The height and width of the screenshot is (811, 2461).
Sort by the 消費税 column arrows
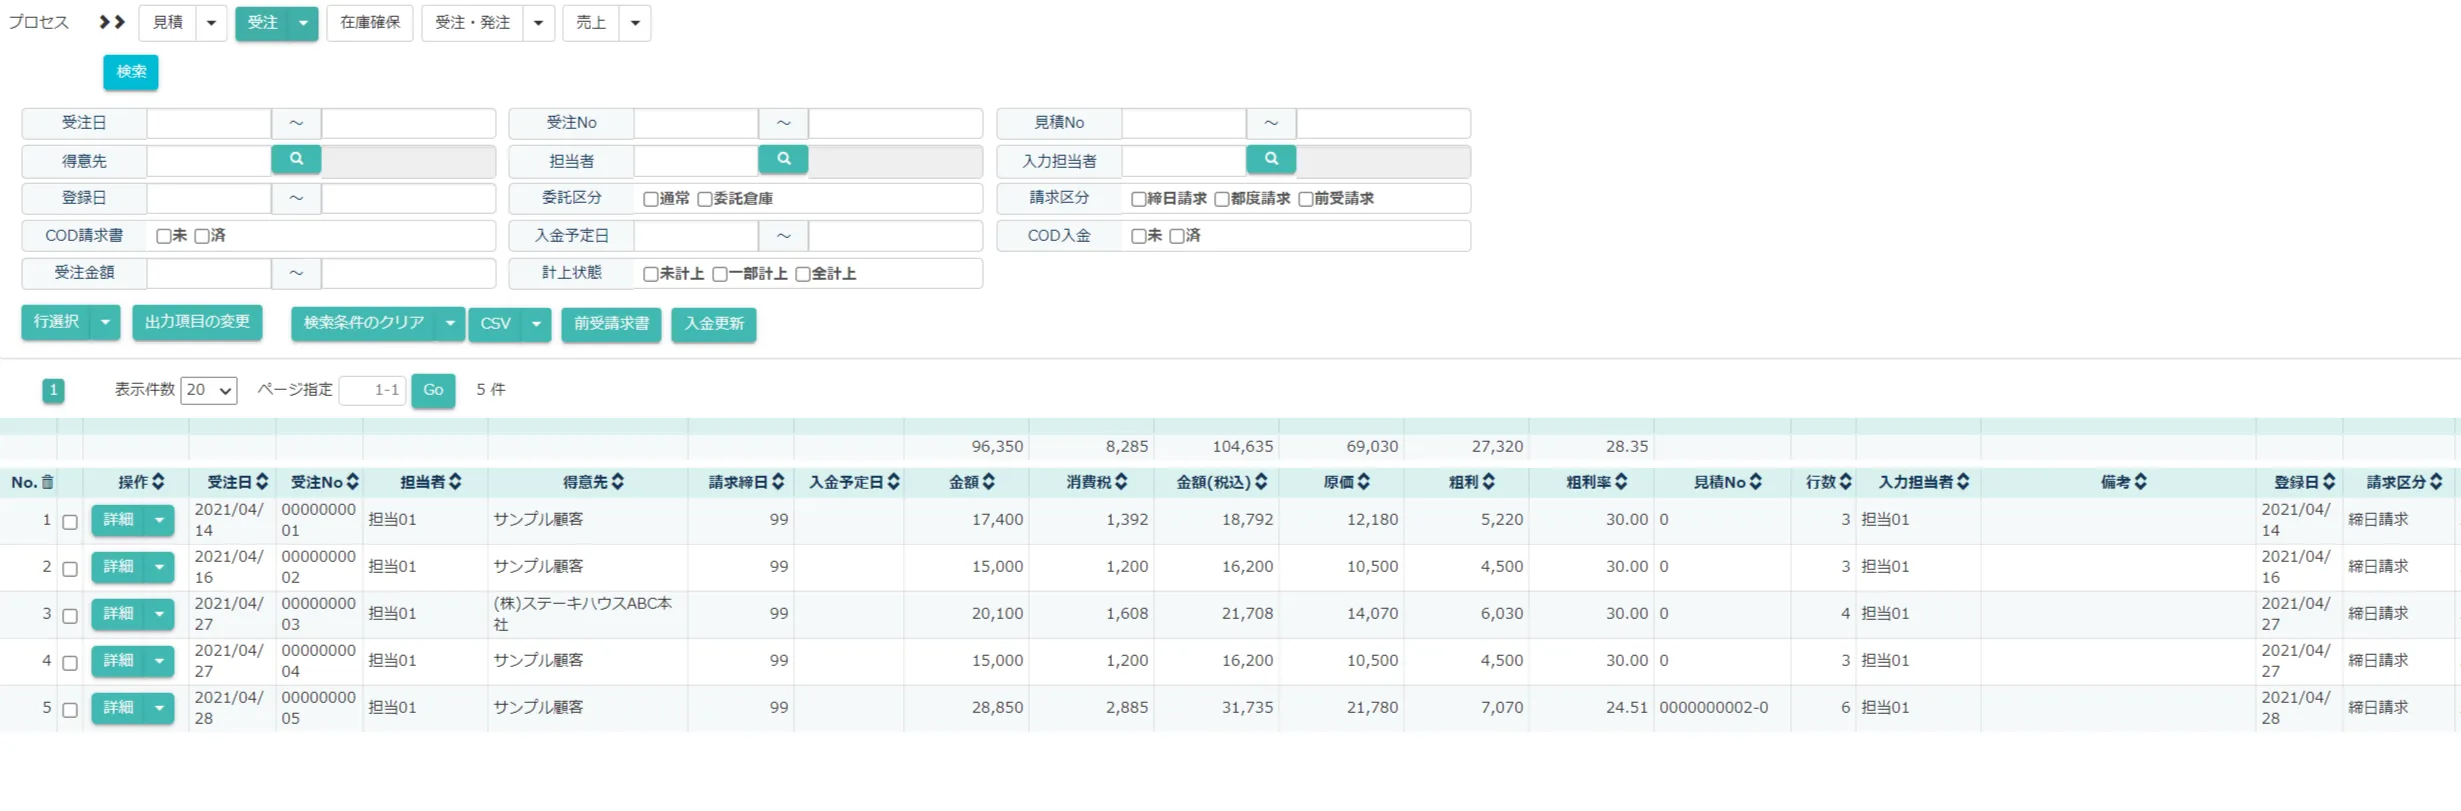(1121, 482)
